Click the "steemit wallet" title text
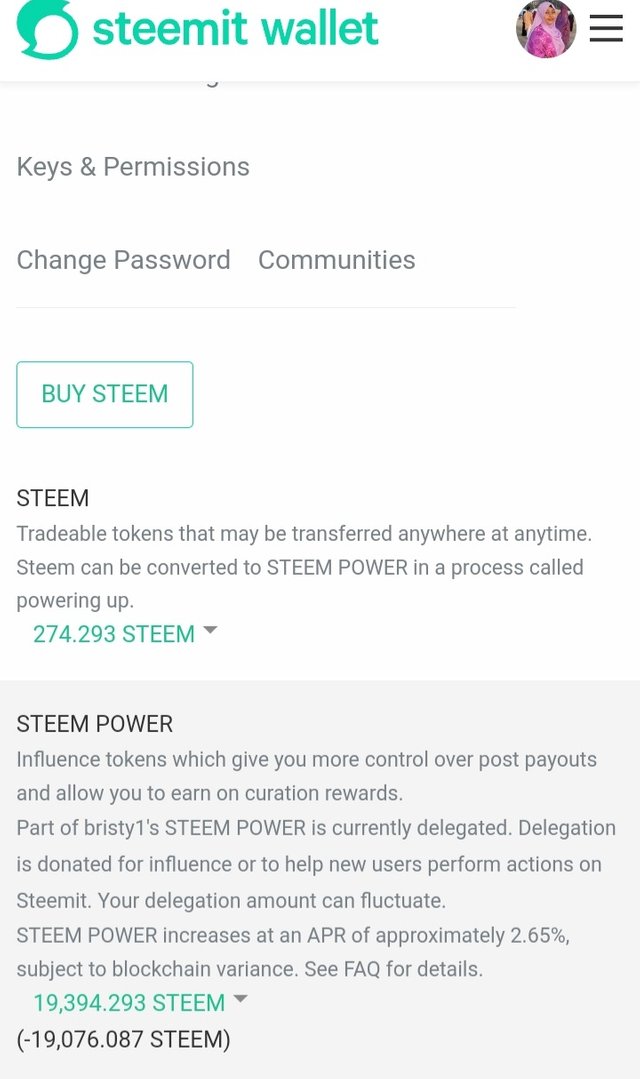 coord(235,30)
